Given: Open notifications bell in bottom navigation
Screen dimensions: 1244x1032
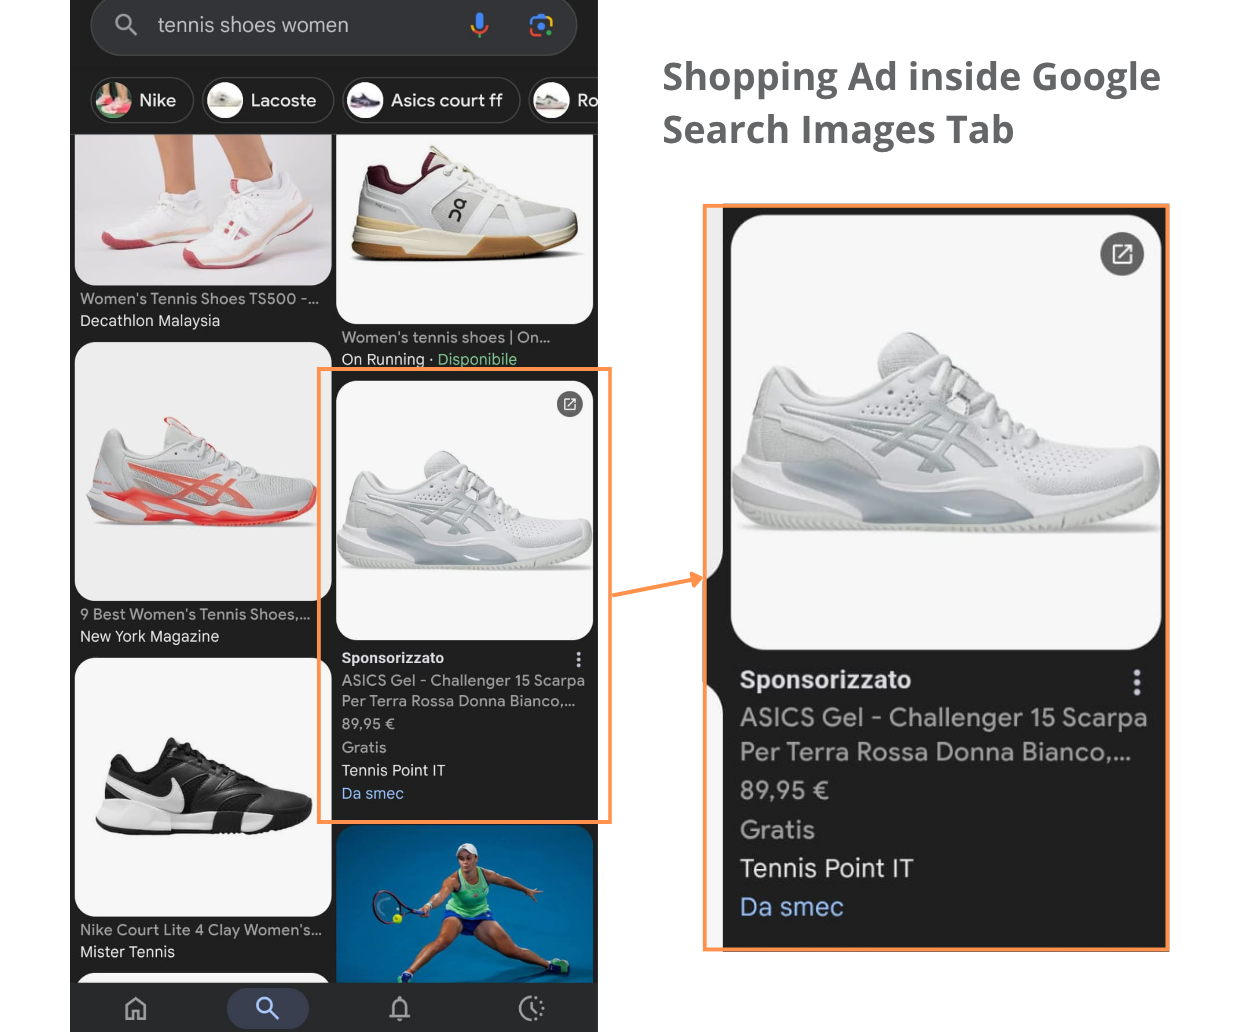Looking at the screenshot, I should coord(399,1008).
